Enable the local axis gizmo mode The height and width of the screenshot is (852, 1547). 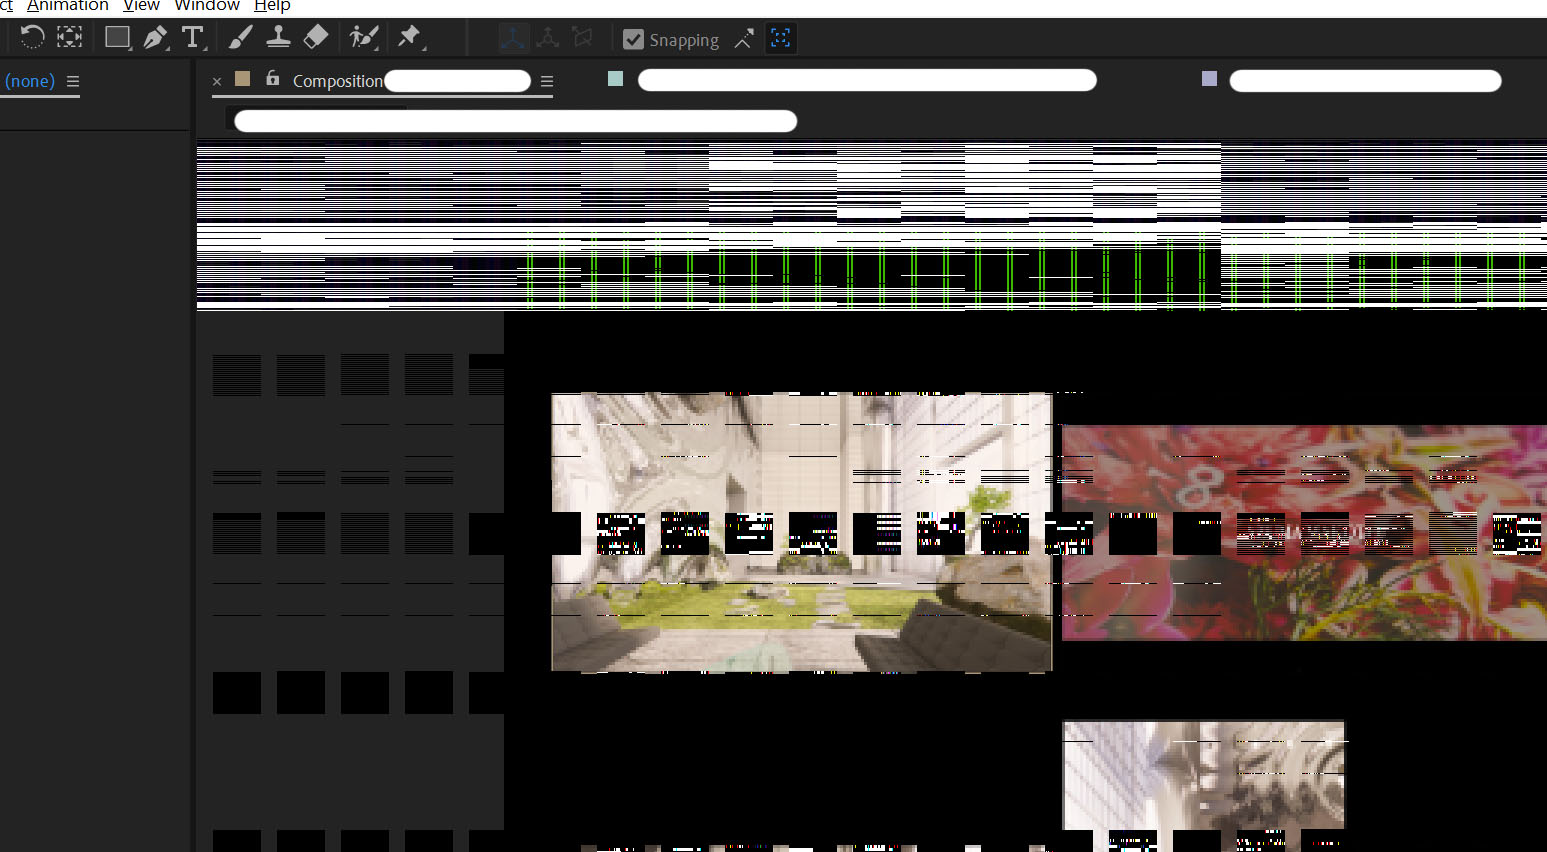coord(513,37)
